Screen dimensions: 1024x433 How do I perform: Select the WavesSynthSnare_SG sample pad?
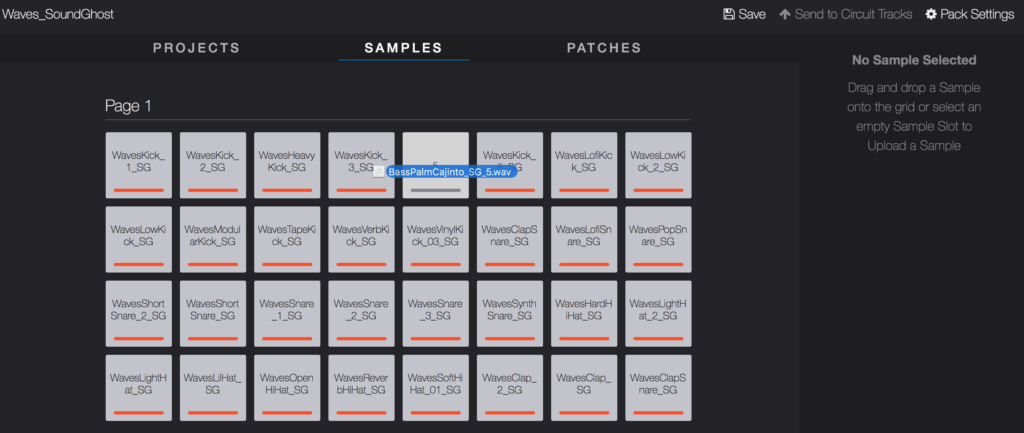point(510,312)
